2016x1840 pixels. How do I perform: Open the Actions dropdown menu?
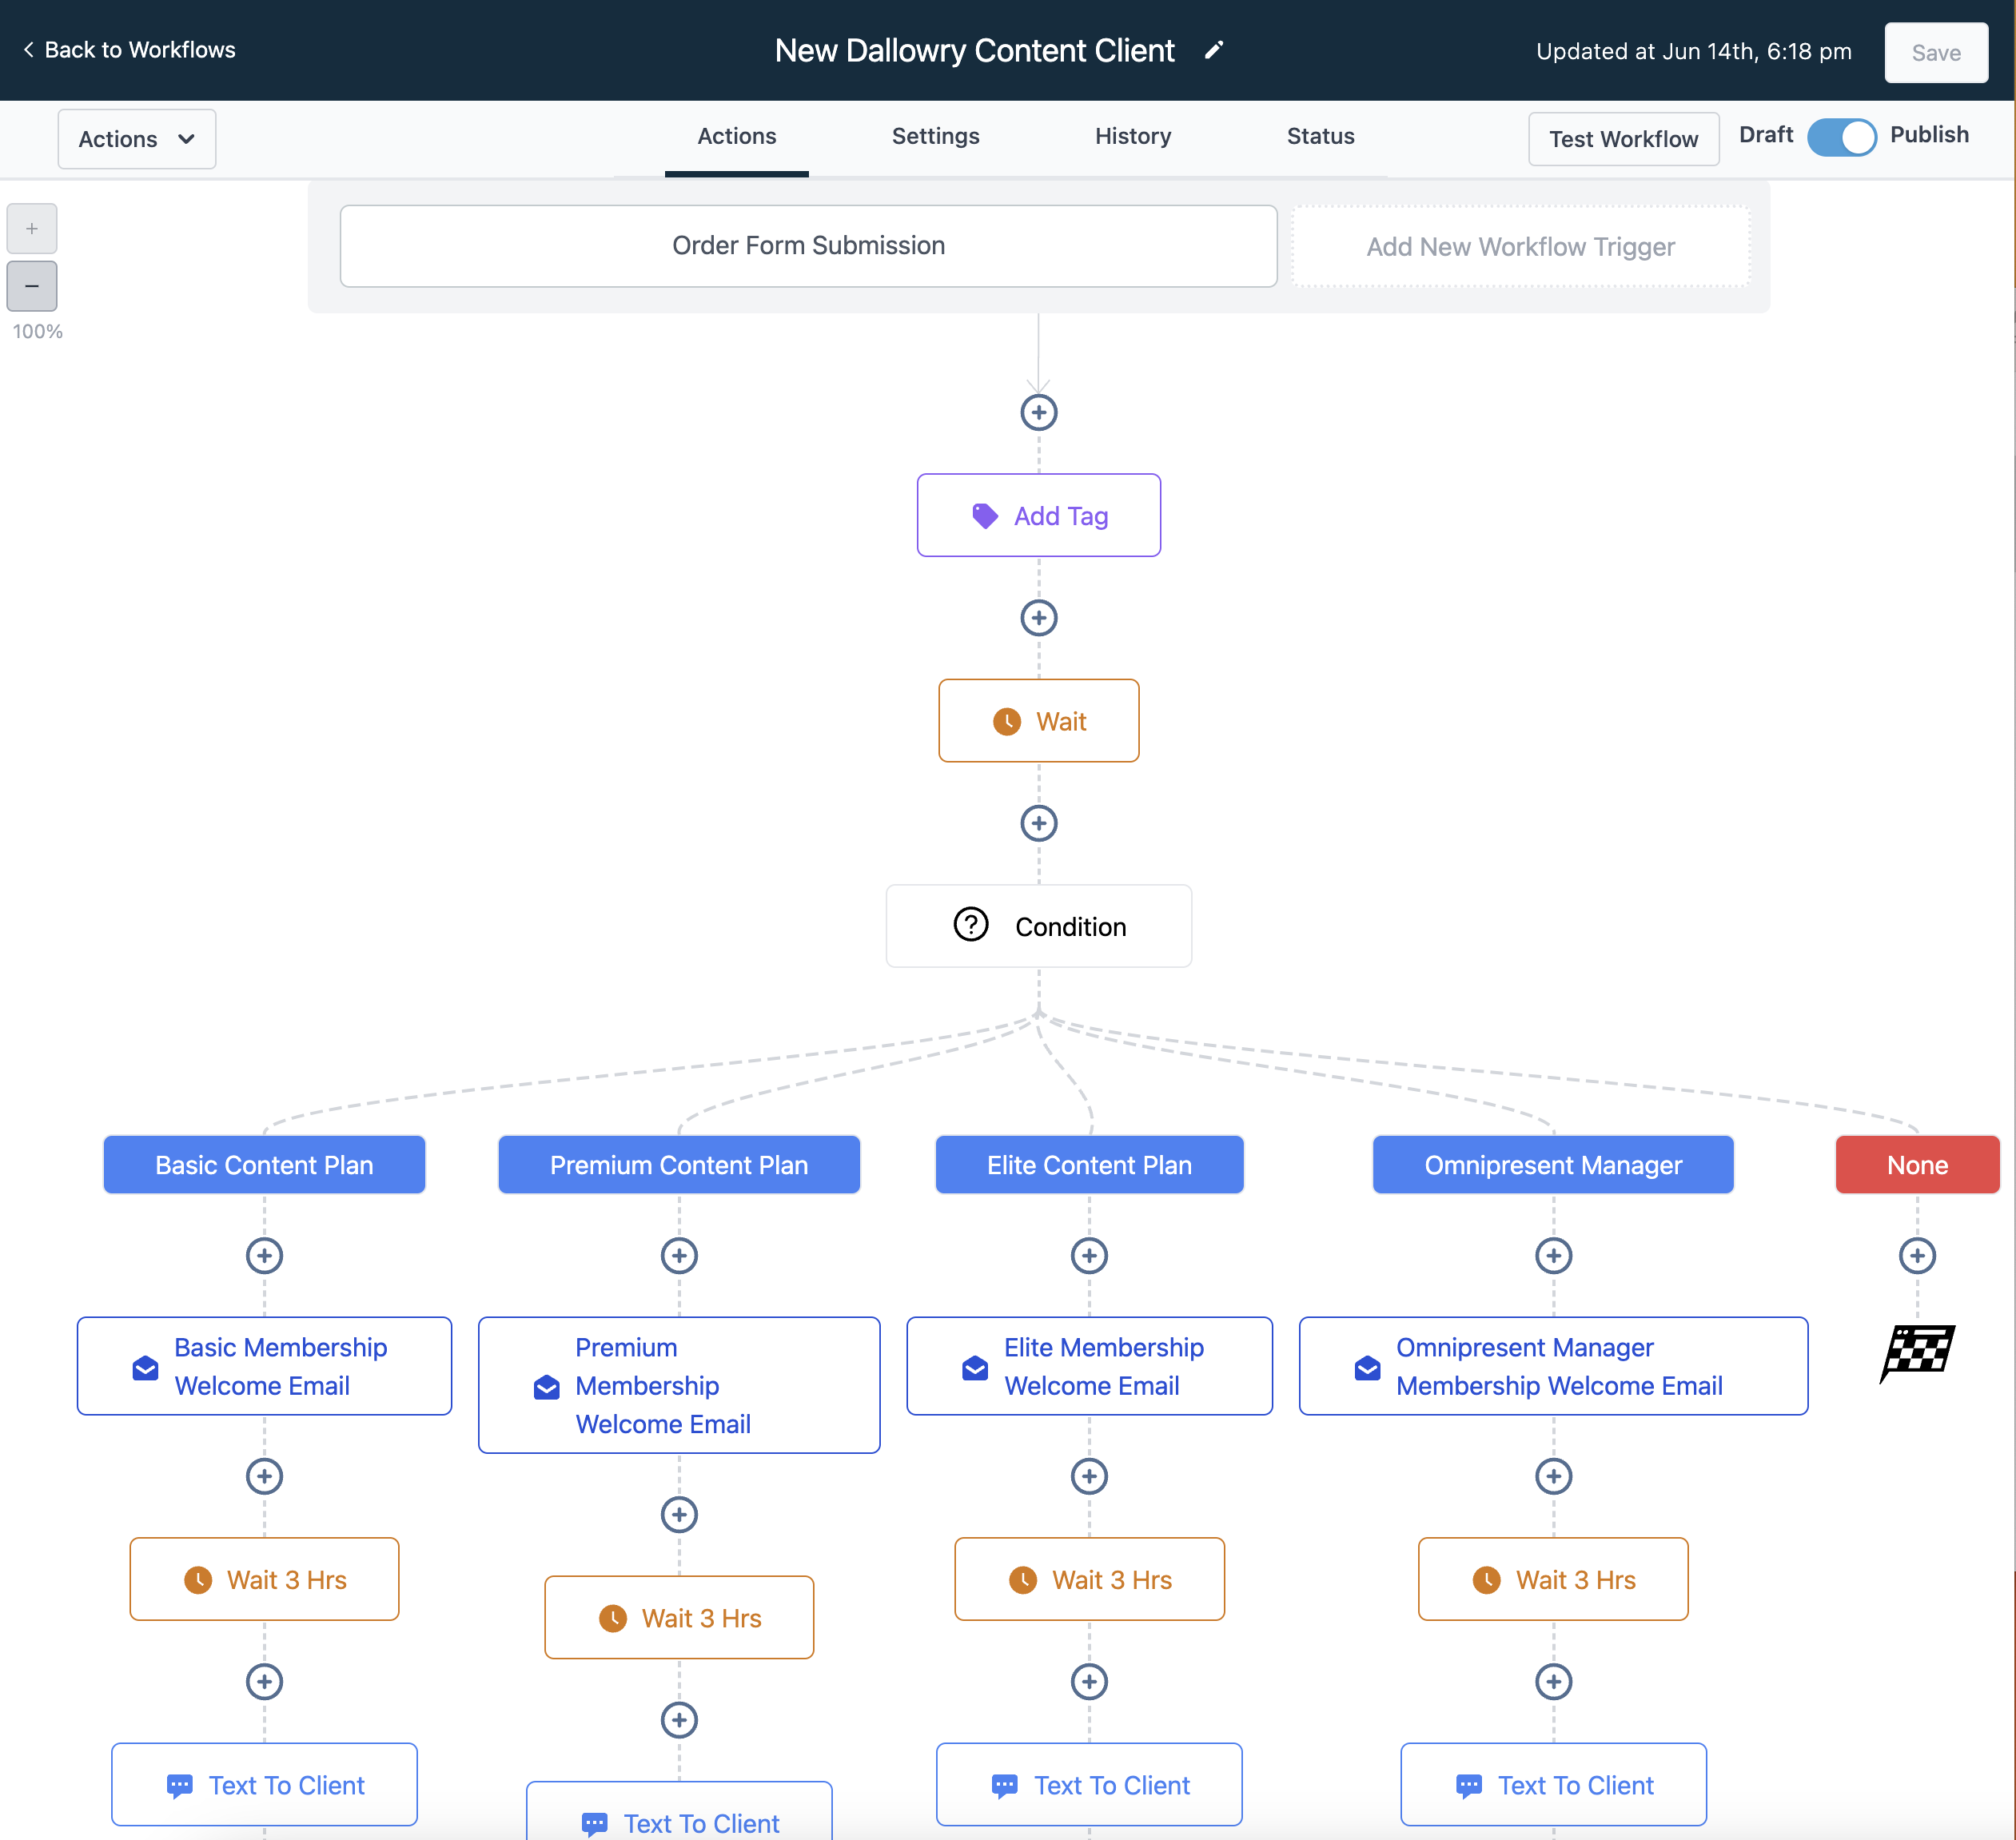[137, 139]
